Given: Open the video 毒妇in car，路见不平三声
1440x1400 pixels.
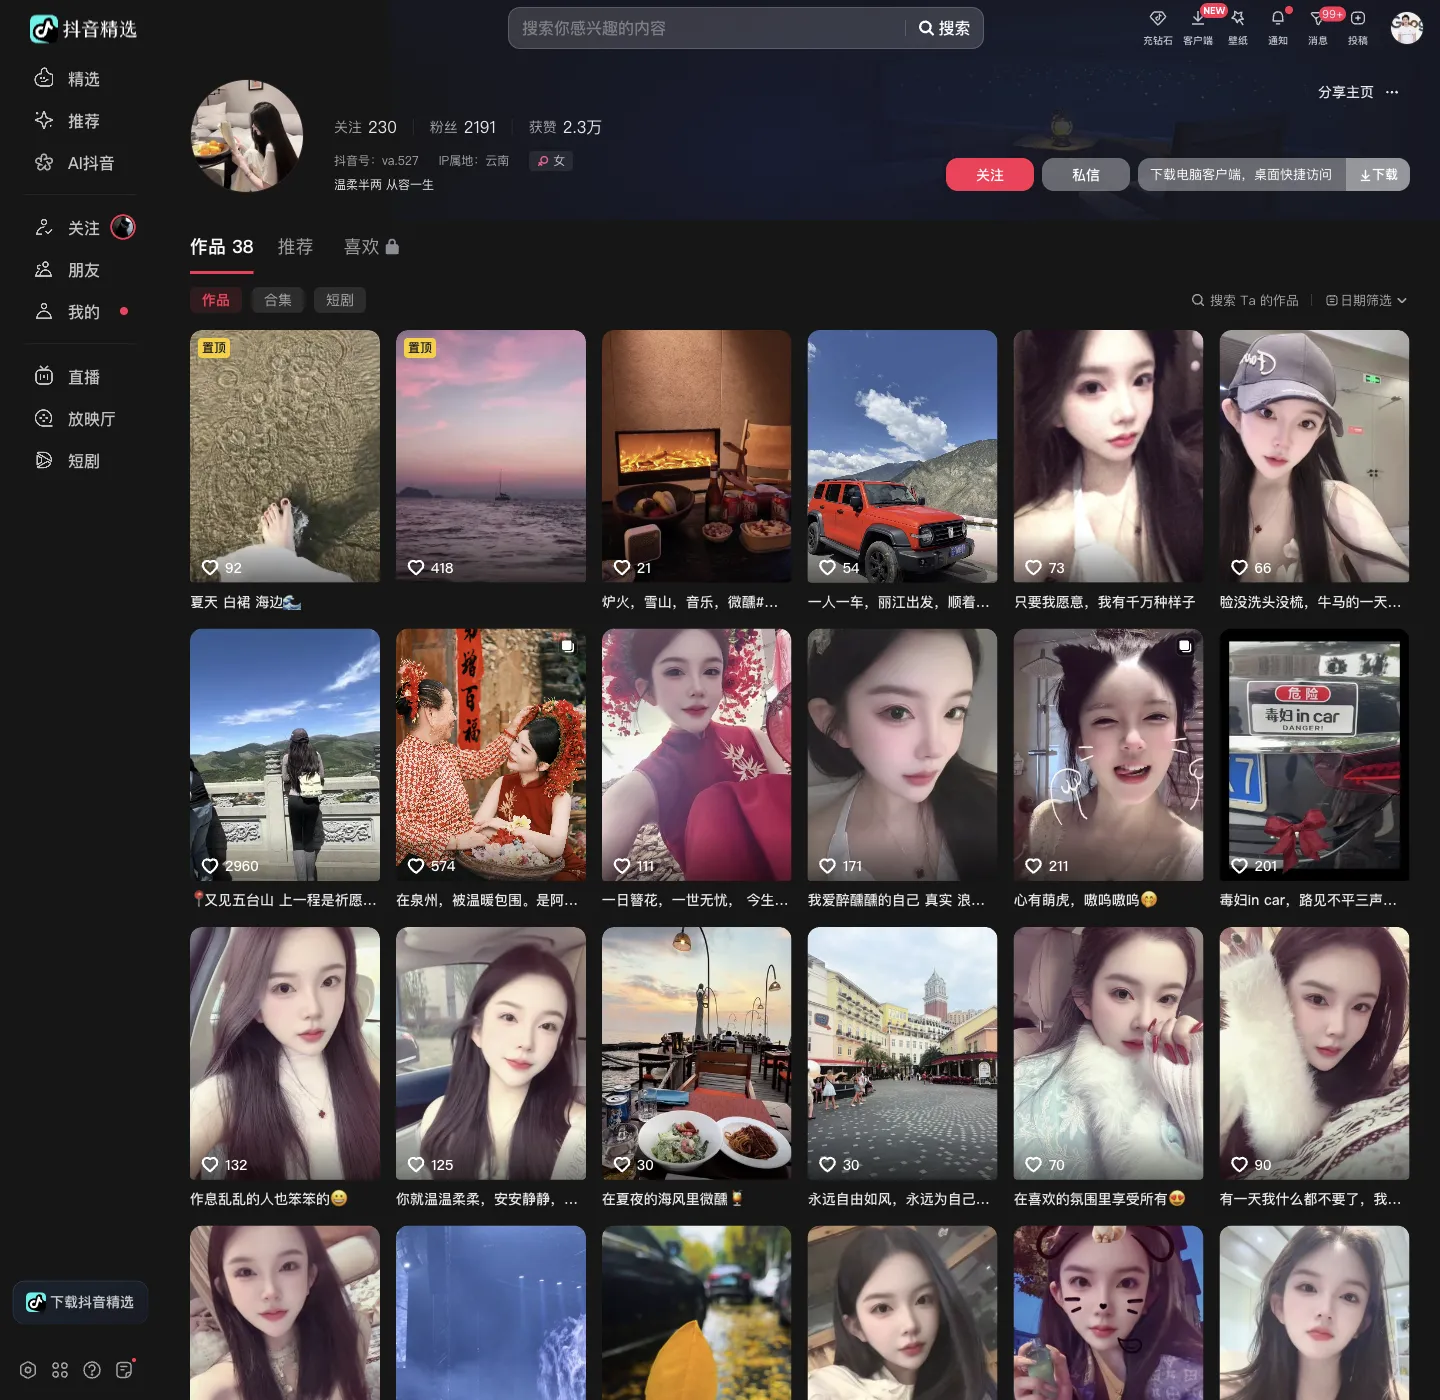Looking at the screenshot, I should [1315, 755].
